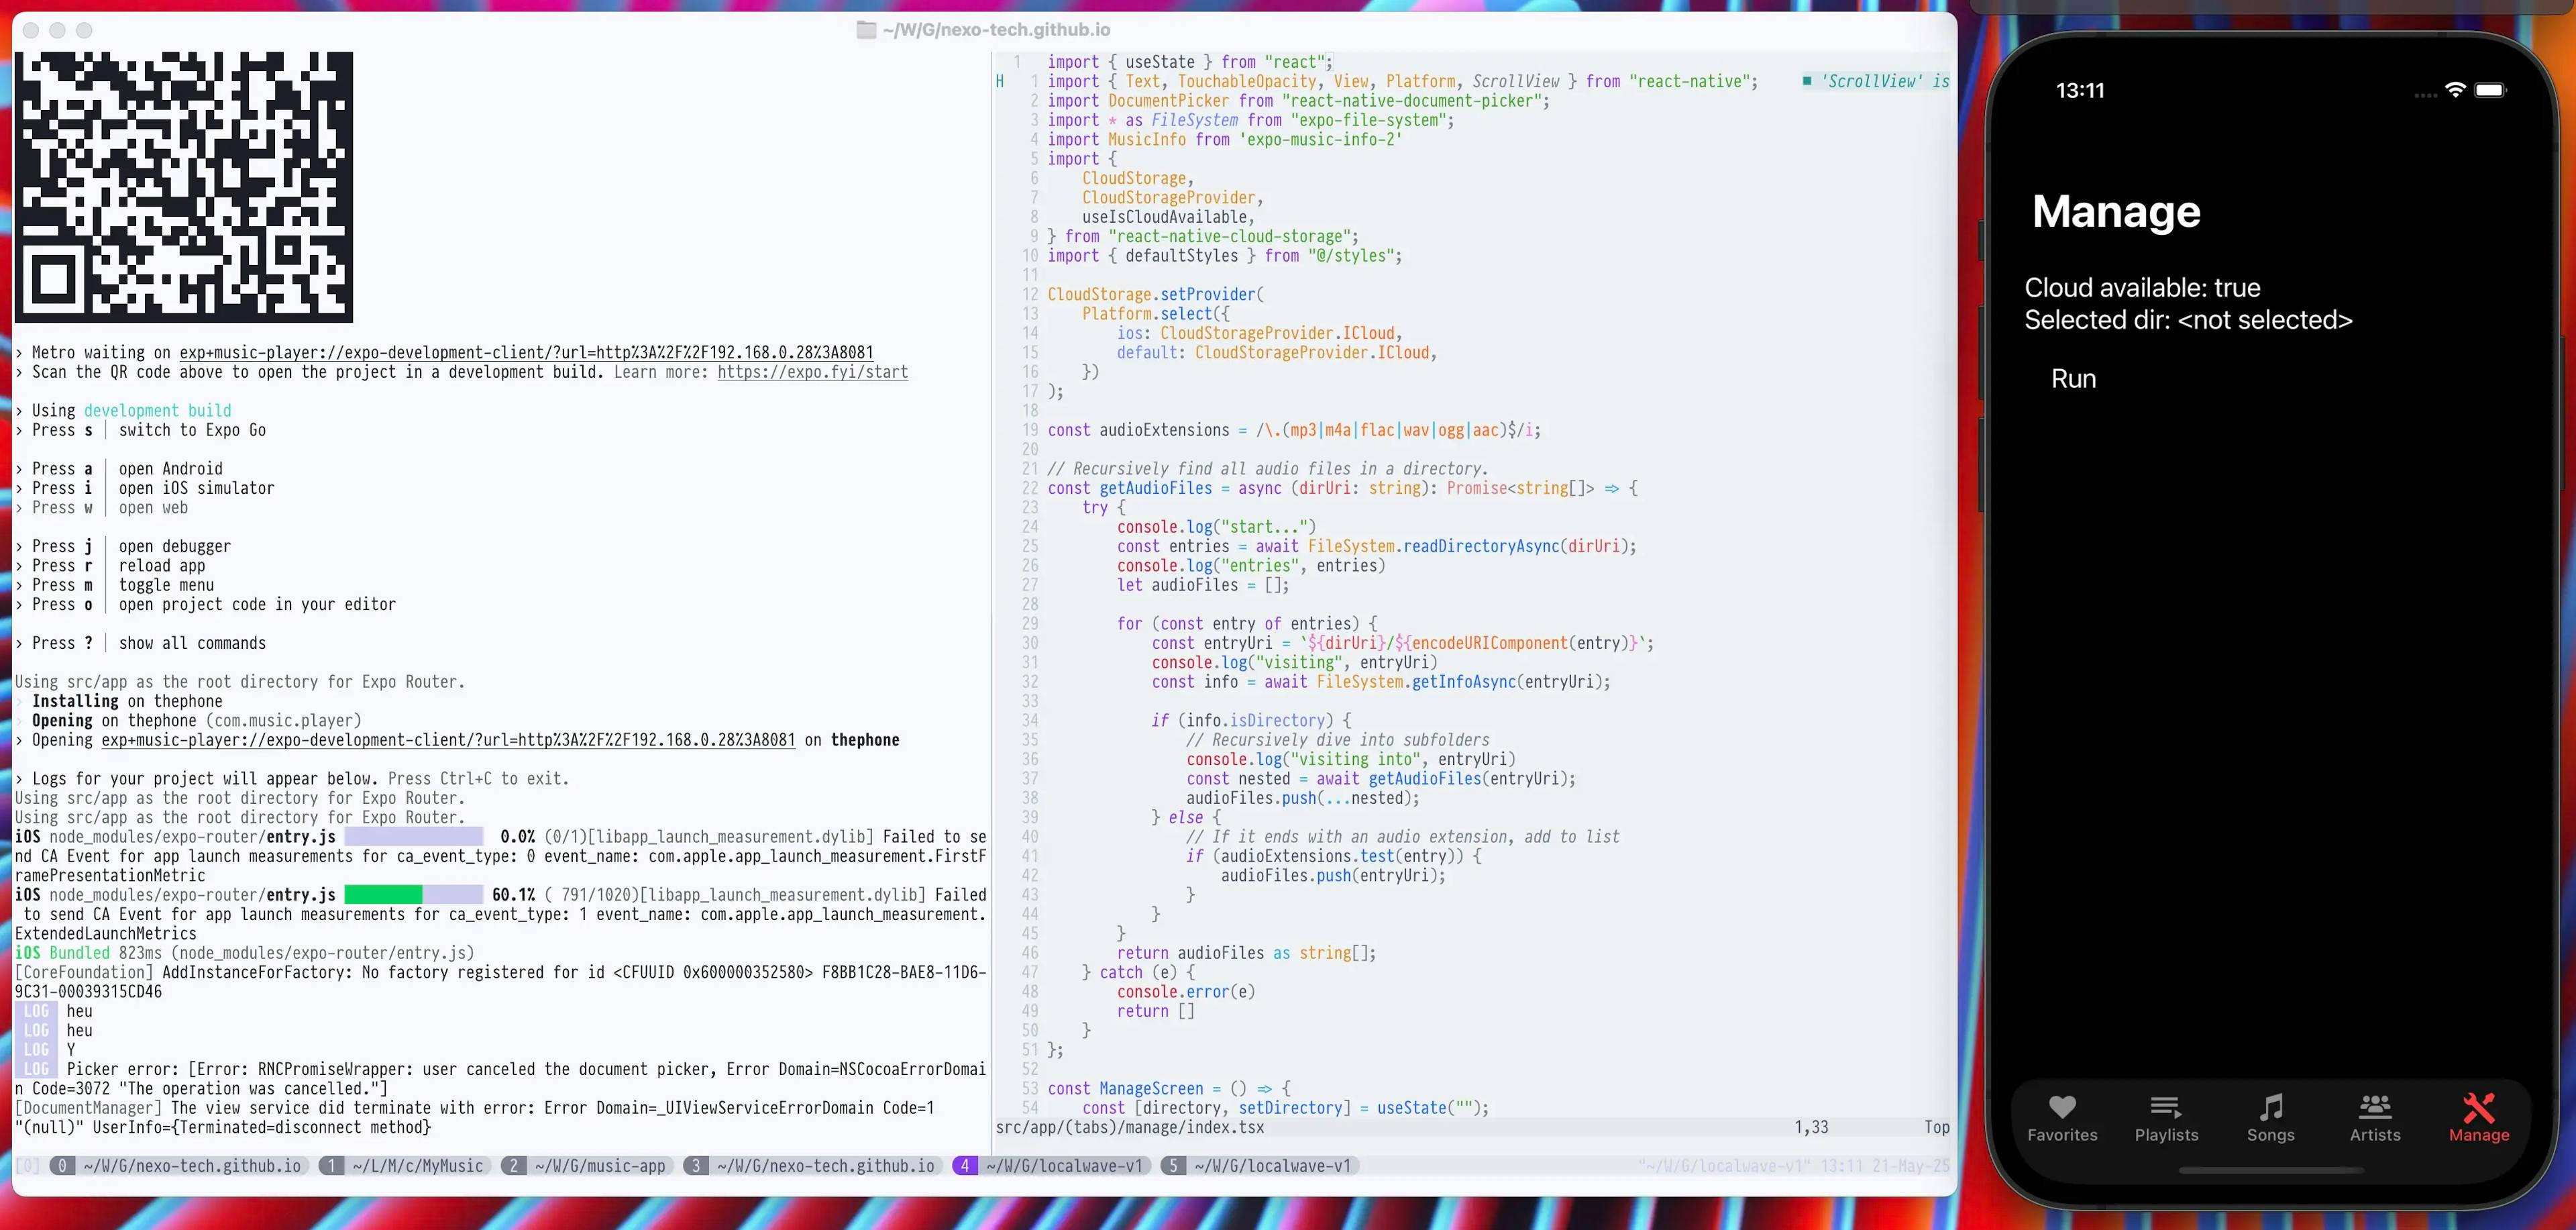
Task: Click the Expo QR code image
Action: [184, 187]
